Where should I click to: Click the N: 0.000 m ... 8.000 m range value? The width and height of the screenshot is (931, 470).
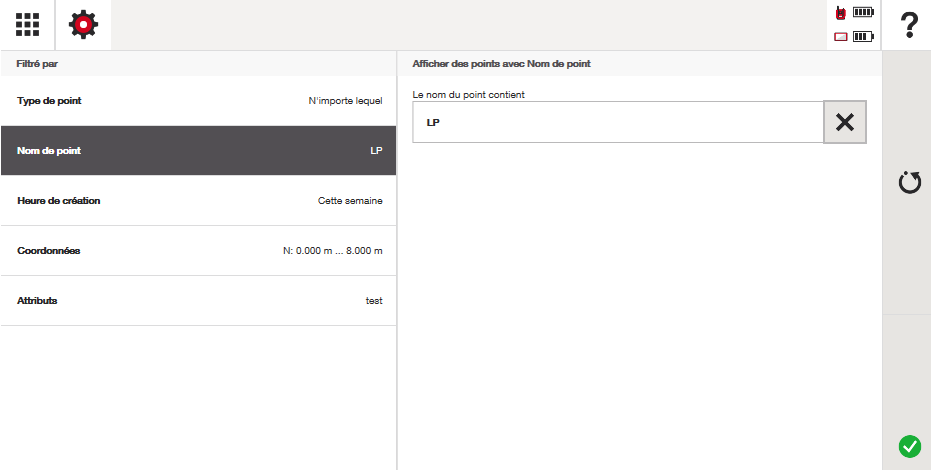(332, 251)
